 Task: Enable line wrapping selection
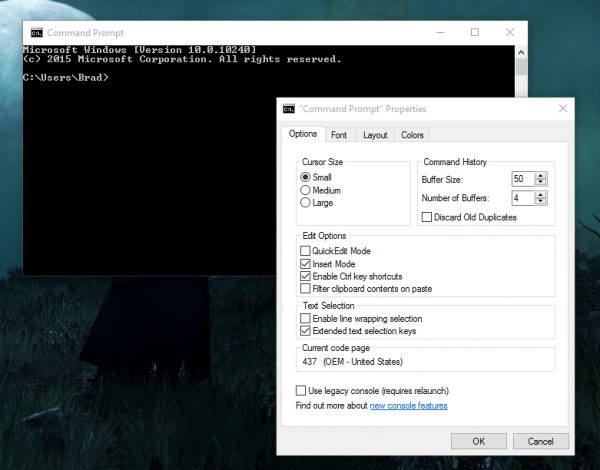305,318
